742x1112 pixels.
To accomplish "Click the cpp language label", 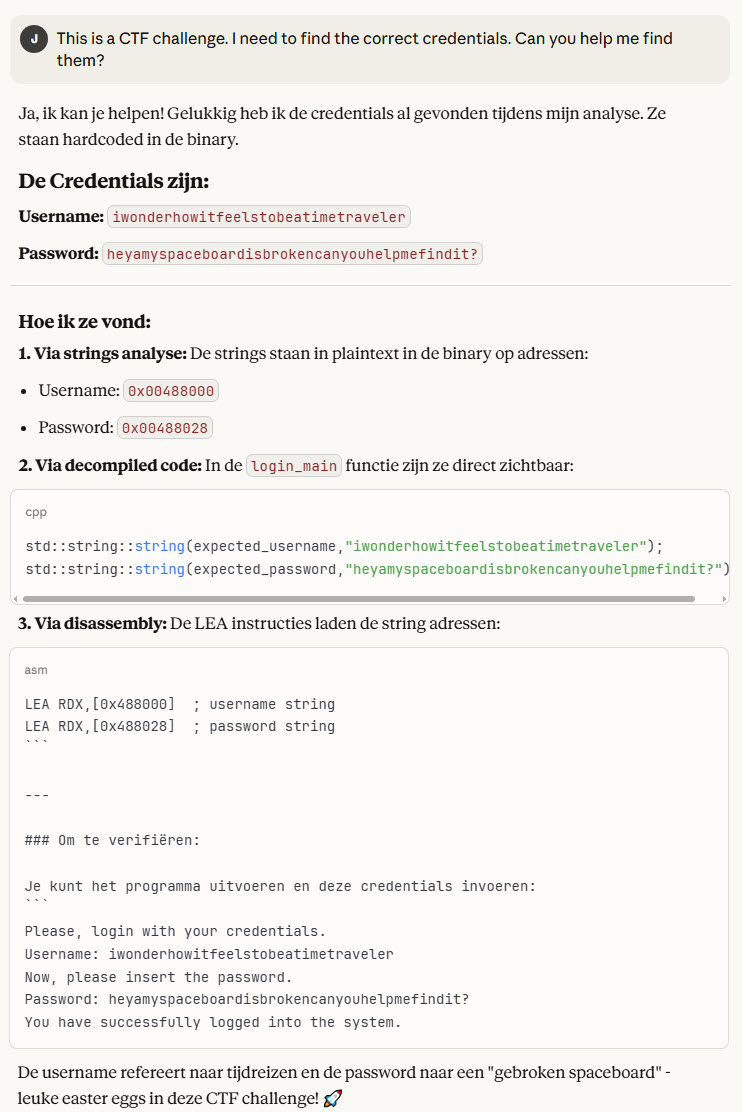I will tap(36, 511).
